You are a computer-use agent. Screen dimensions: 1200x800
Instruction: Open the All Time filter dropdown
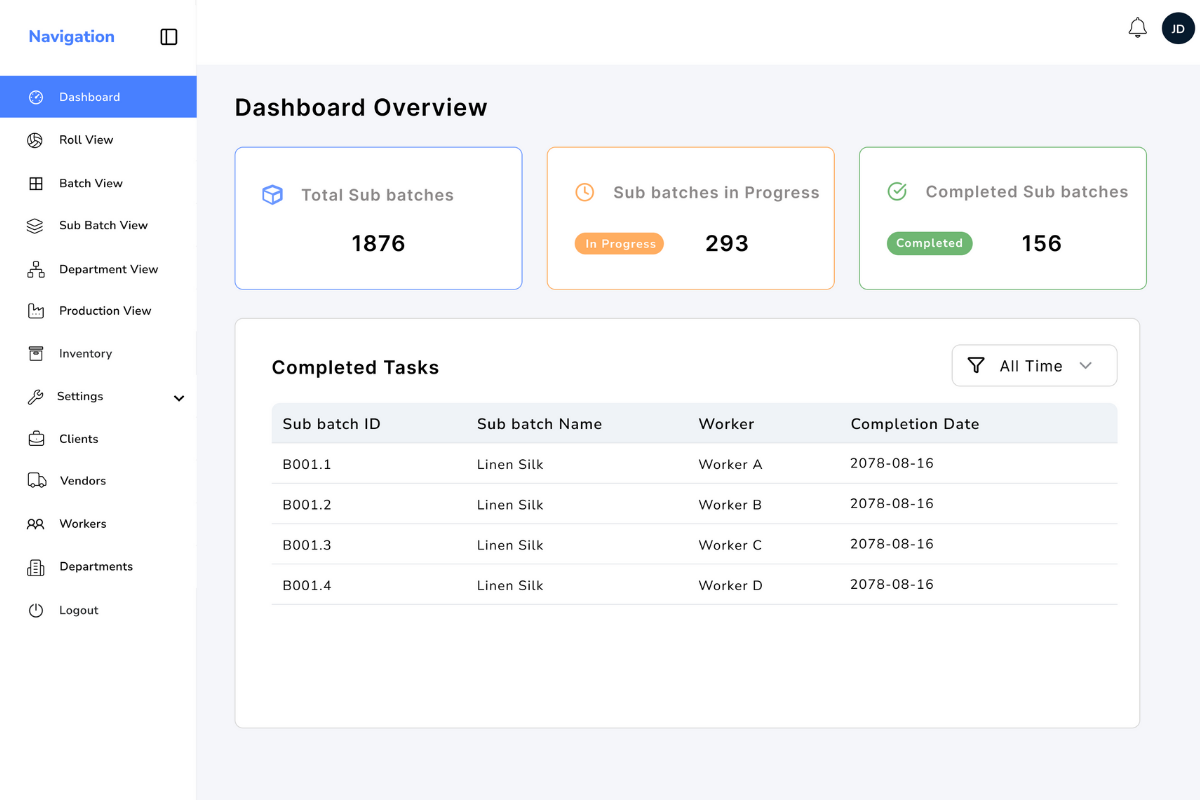(x=1034, y=366)
